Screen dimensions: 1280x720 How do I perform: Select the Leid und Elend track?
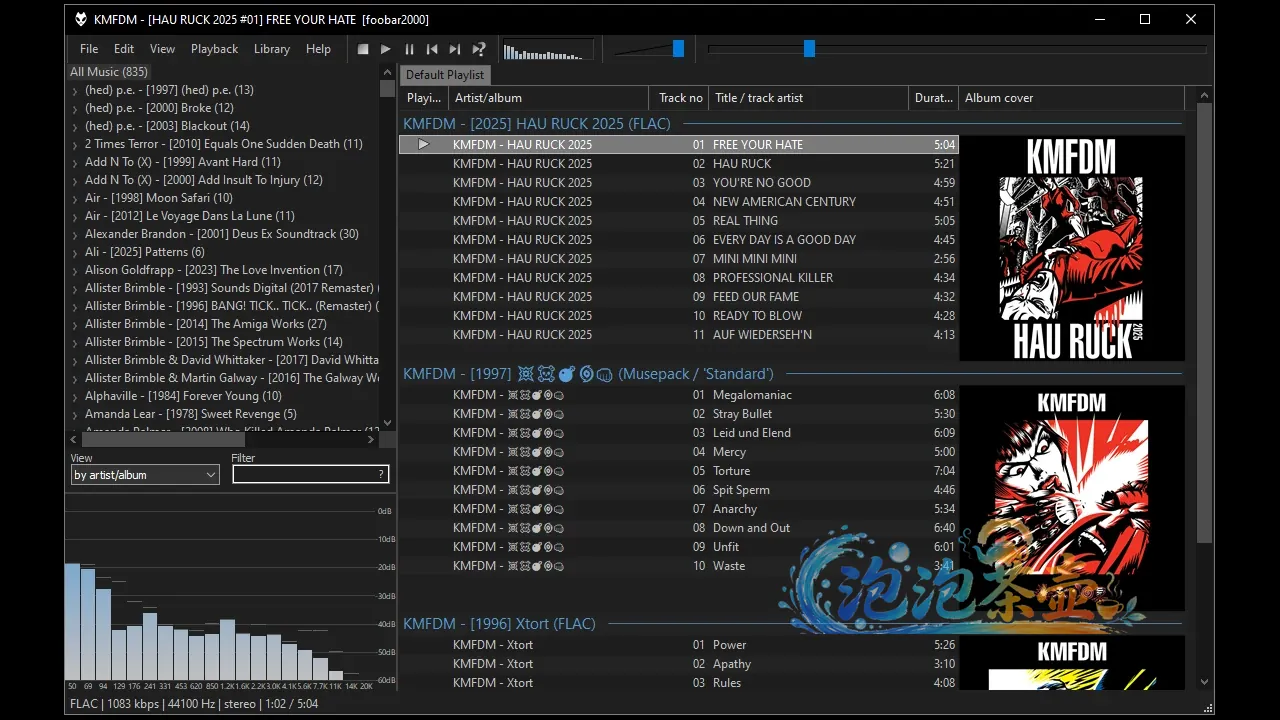click(x=679, y=432)
